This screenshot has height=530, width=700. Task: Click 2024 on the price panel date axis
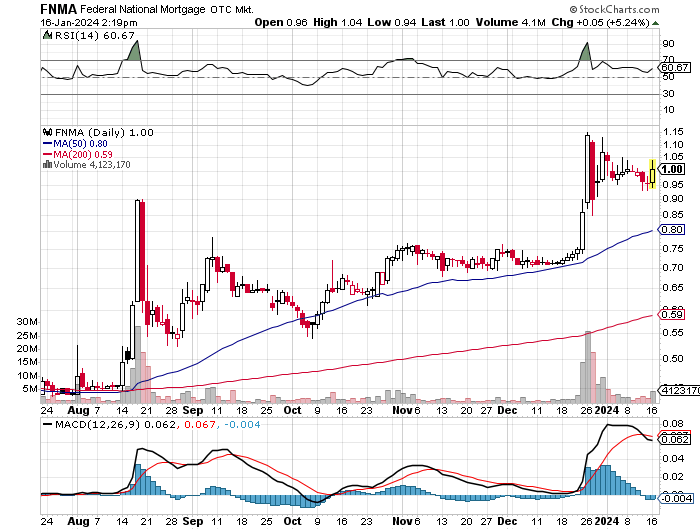[607, 410]
